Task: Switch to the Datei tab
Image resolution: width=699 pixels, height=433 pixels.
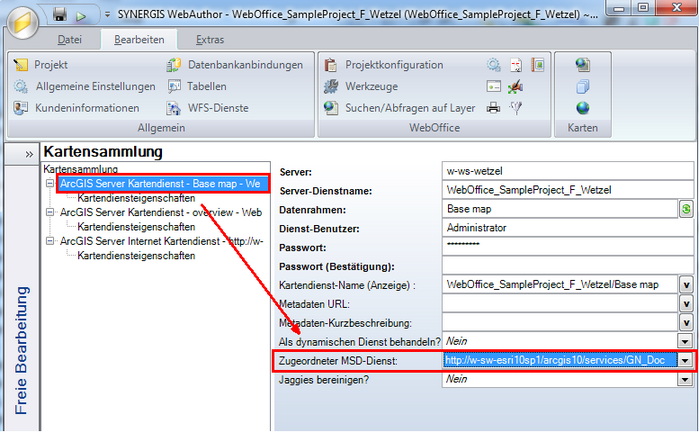Action: click(70, 40)
